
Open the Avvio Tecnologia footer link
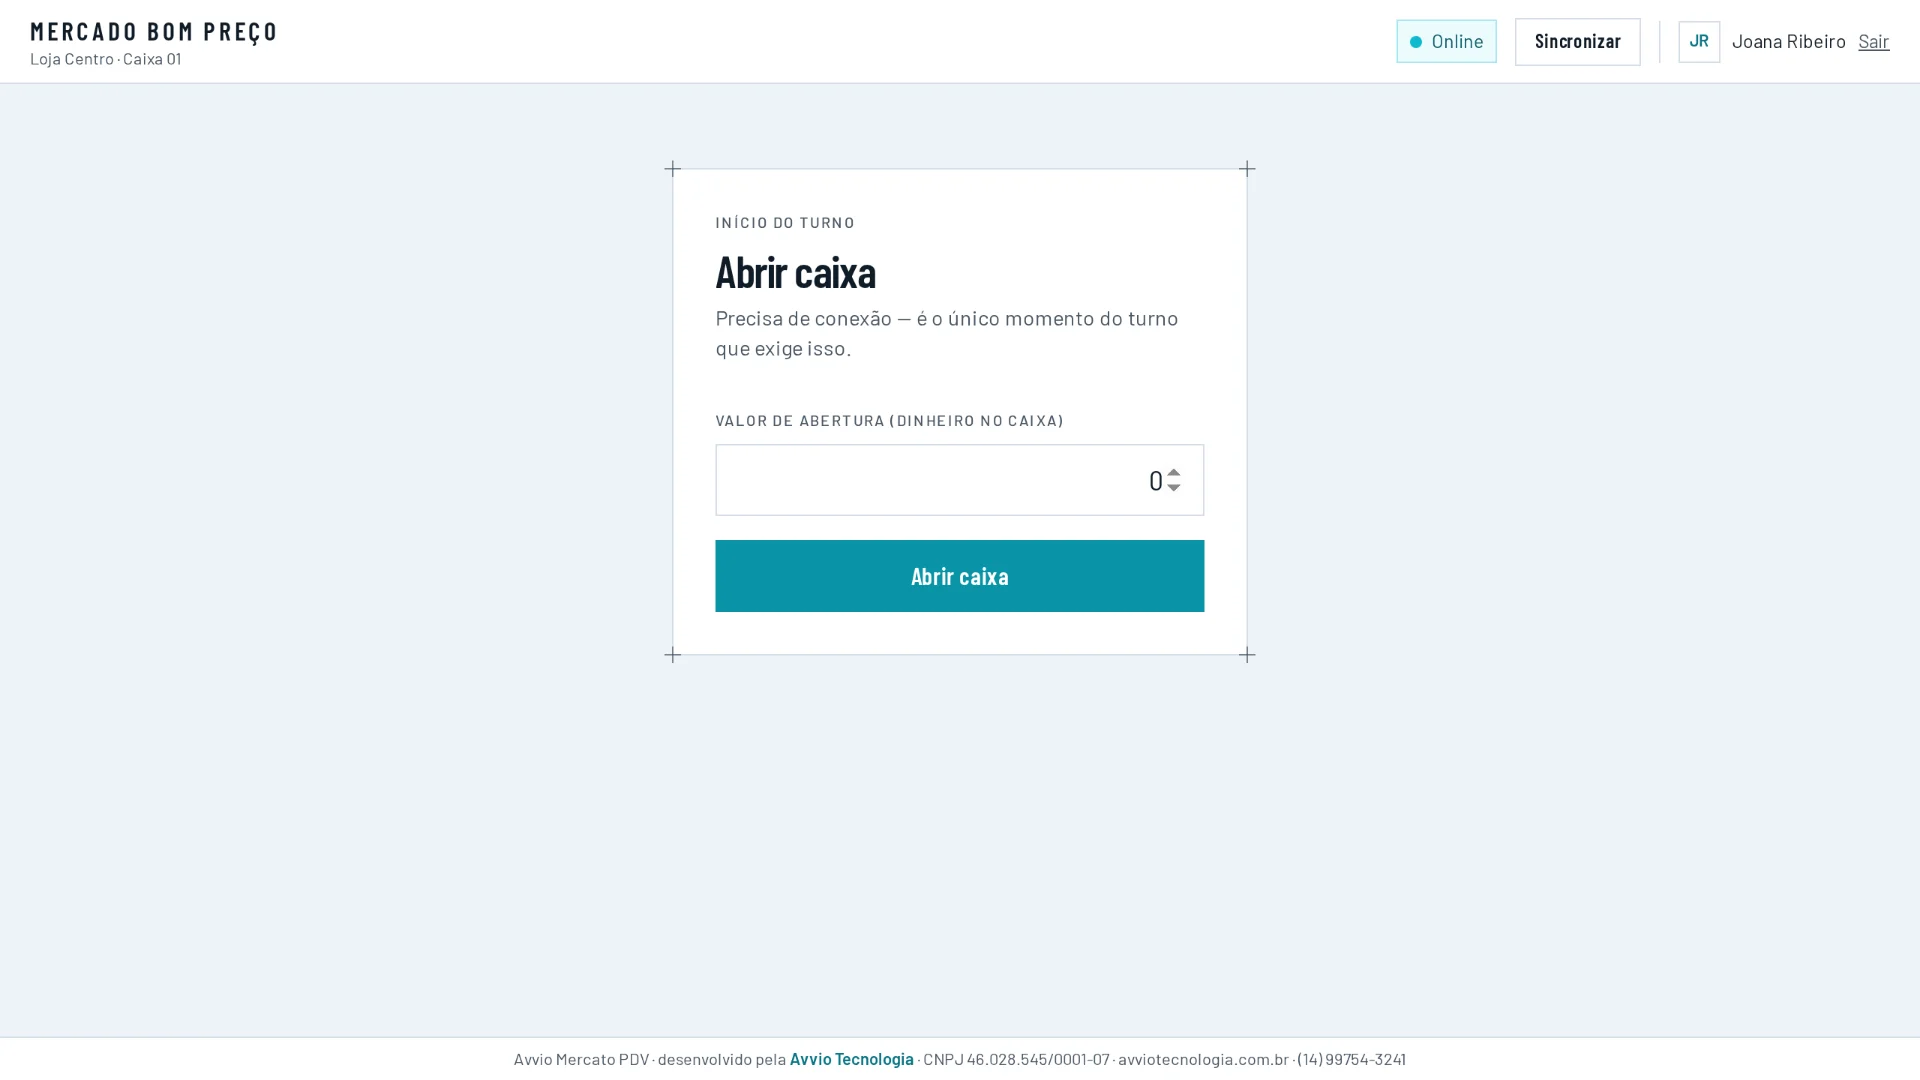851,1059
